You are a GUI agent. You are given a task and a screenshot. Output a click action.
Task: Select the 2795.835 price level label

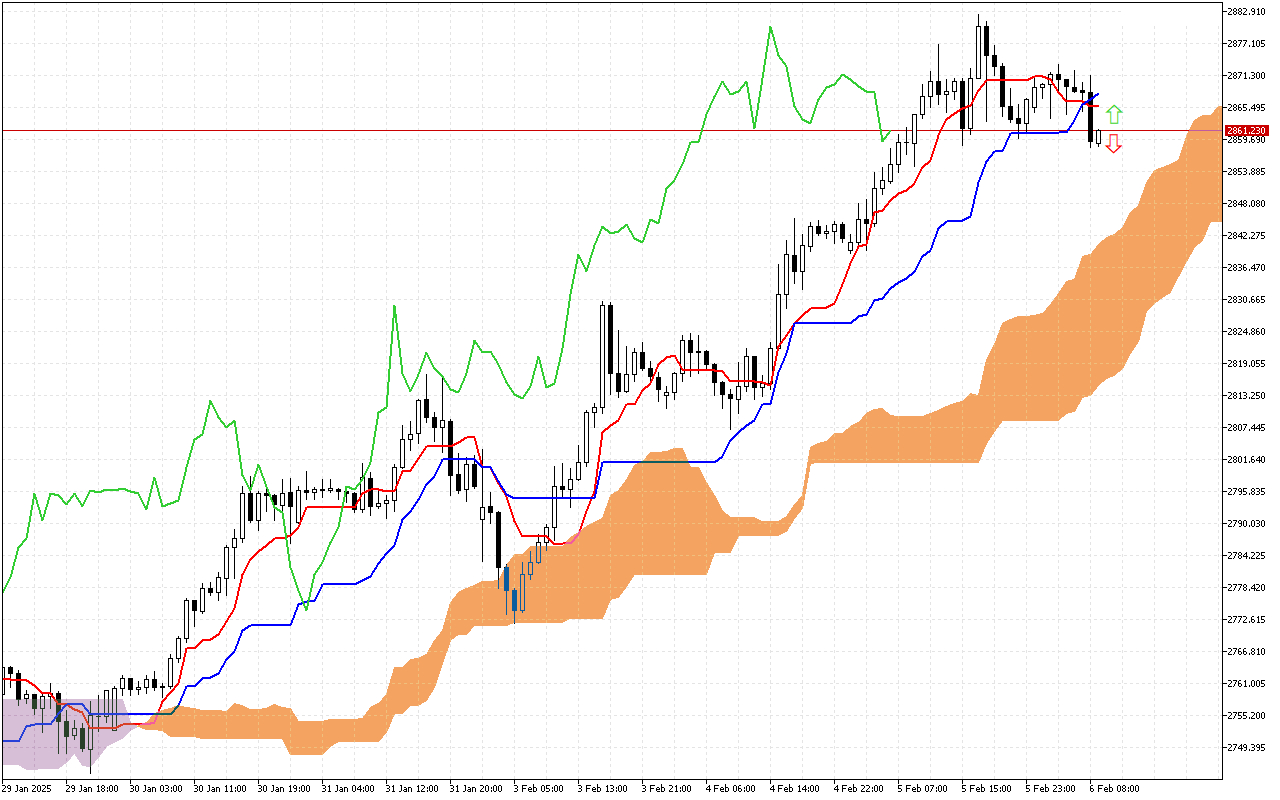point(1246,491)
